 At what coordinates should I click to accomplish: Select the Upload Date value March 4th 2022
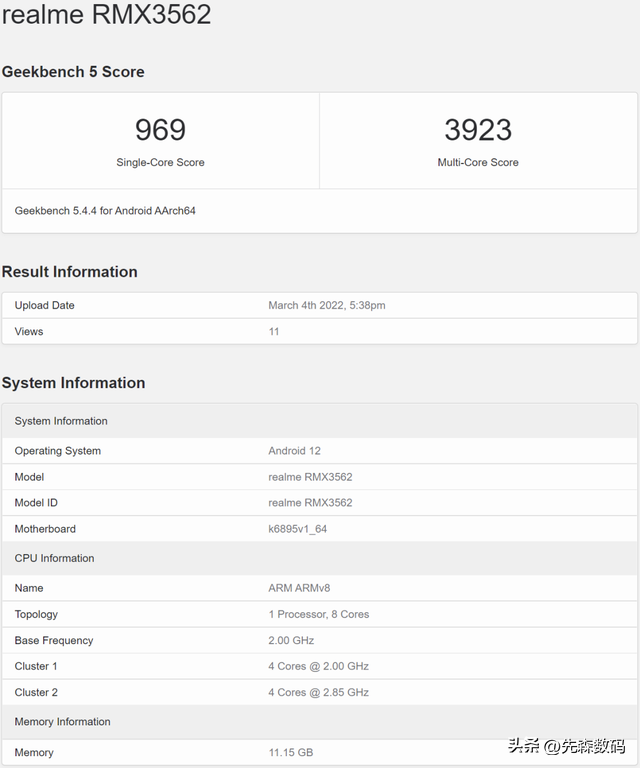click(x=326, y=305)
